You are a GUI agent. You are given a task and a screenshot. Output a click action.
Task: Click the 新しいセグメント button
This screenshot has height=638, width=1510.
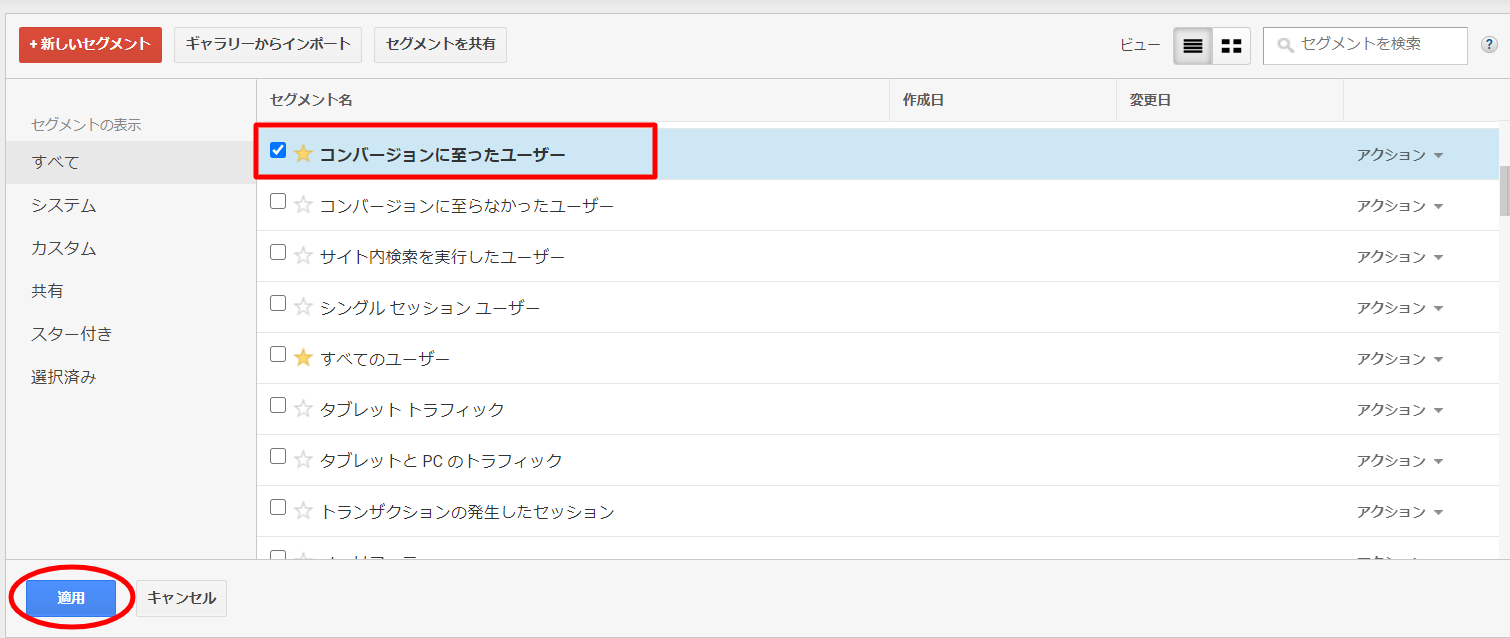[x=90, y=44]
